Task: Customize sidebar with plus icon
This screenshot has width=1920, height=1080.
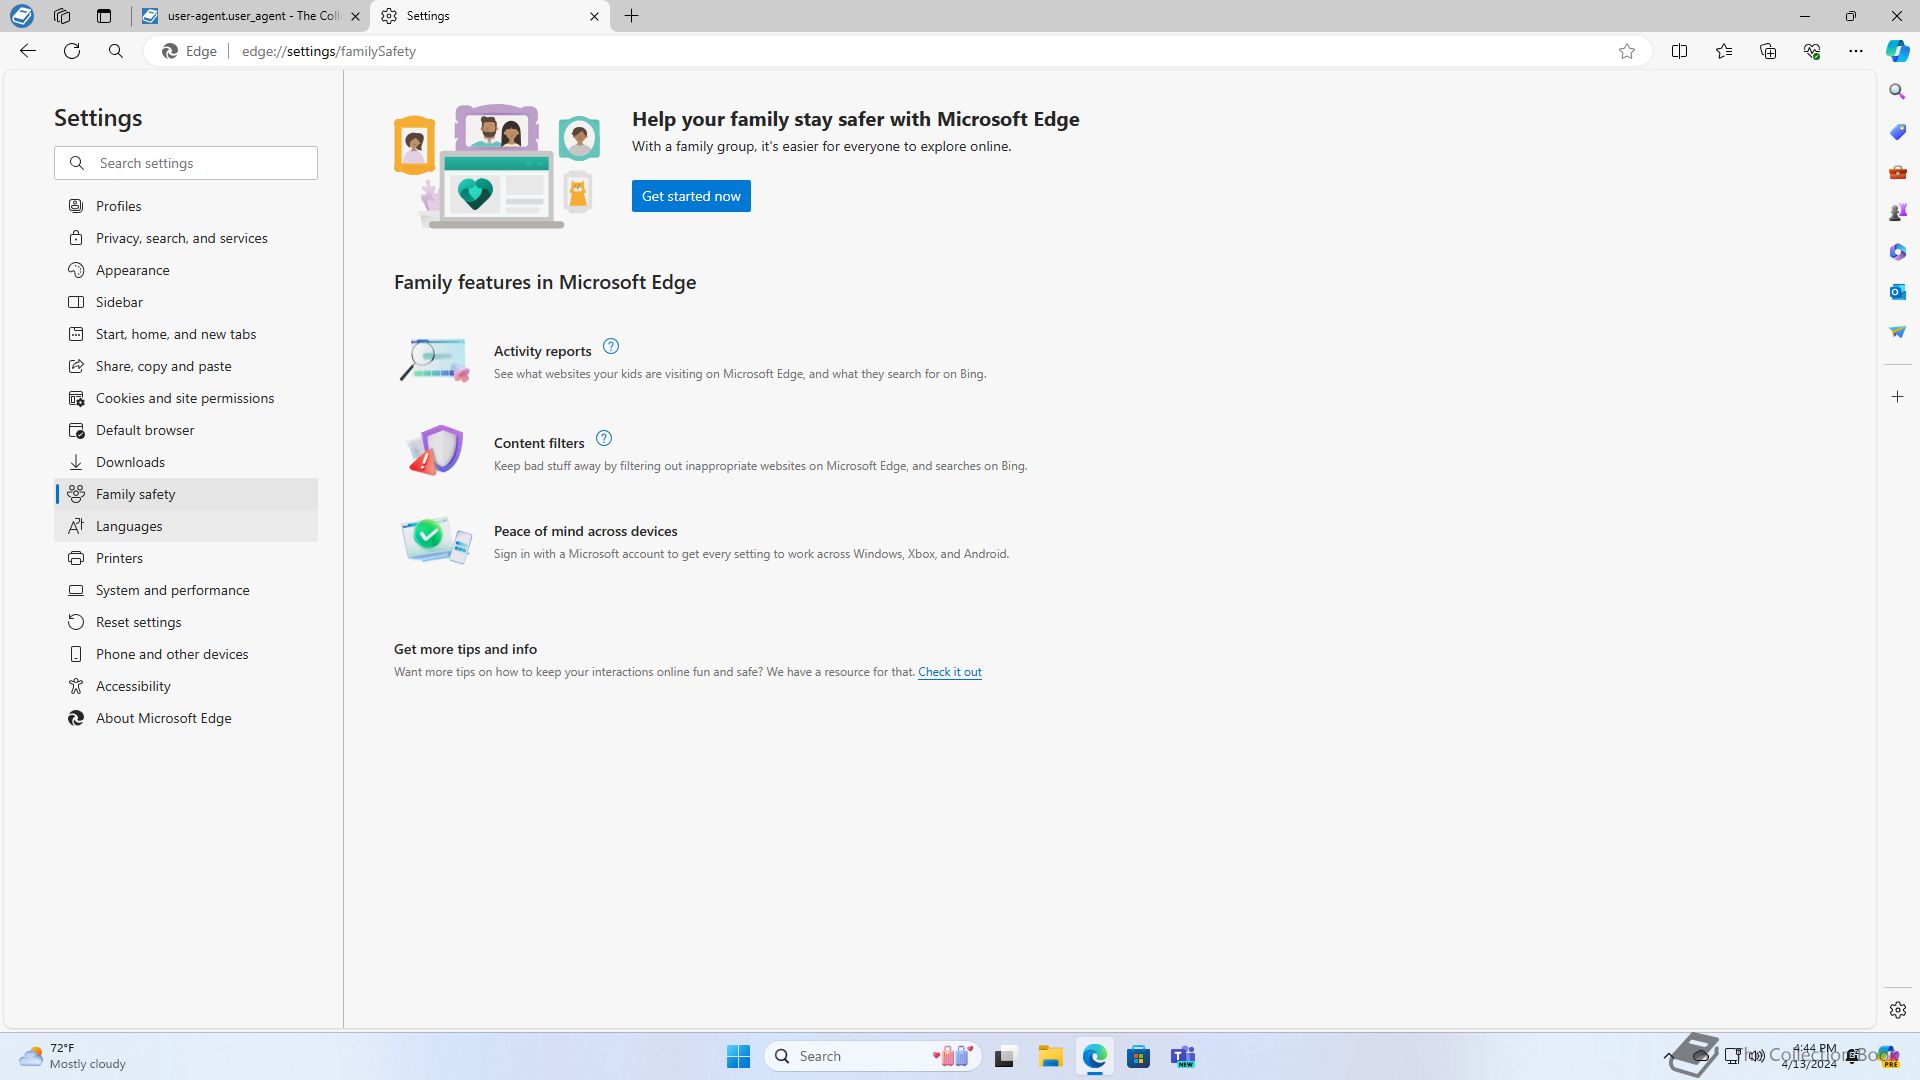Action: click(x=1898, y=397)
